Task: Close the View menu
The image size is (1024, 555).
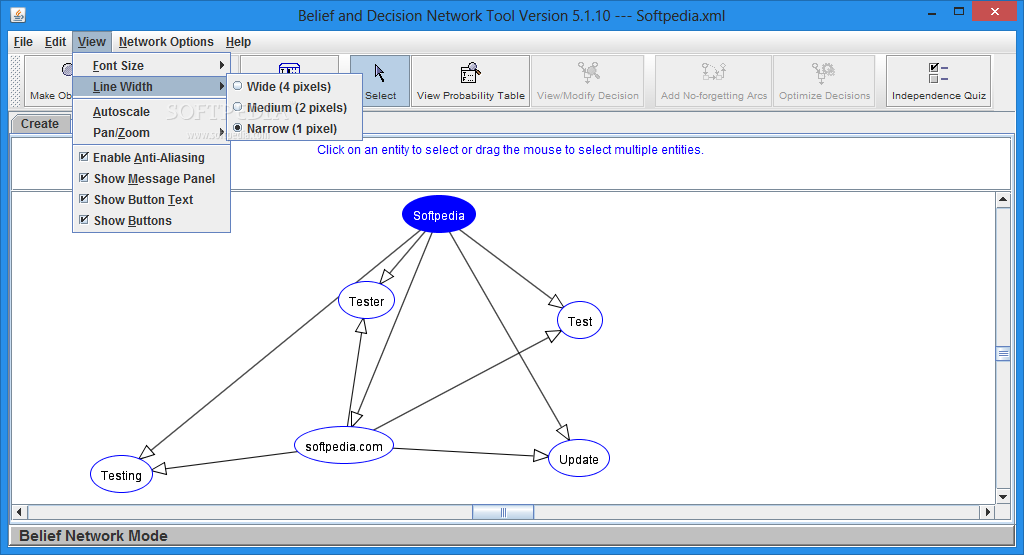Action: coord(91,42)
